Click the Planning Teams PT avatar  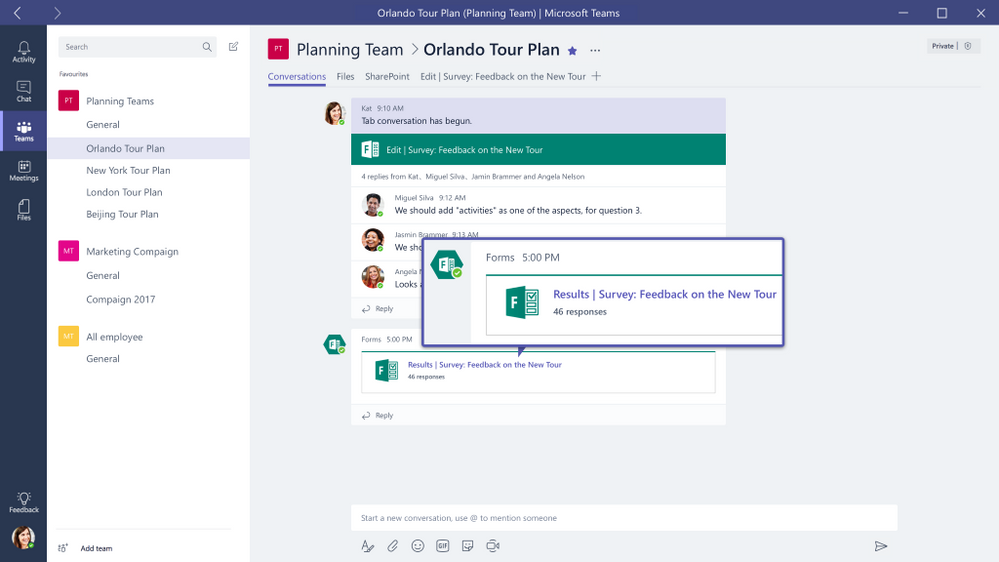click(68, 101)
